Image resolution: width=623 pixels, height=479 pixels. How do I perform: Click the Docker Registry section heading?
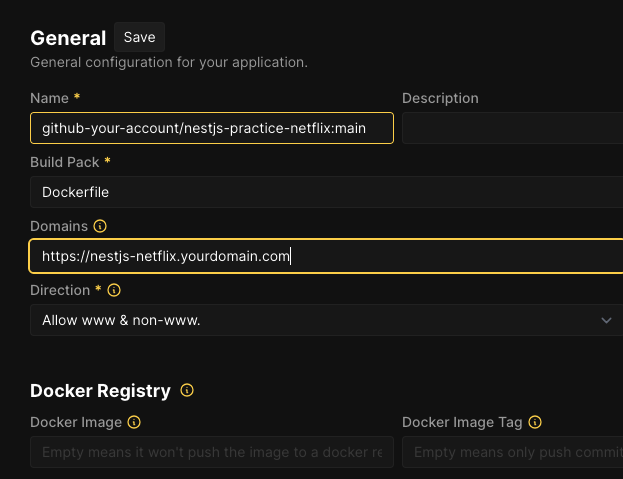tap(100, 390)
